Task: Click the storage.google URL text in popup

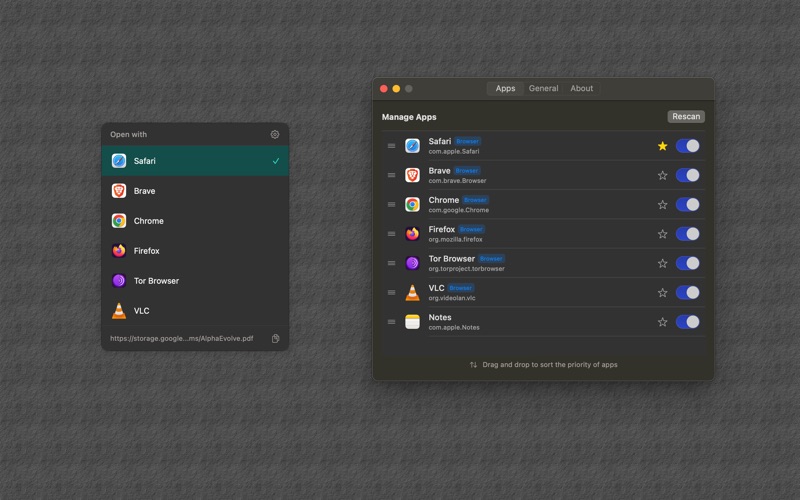Action: [x=182, y=338]
